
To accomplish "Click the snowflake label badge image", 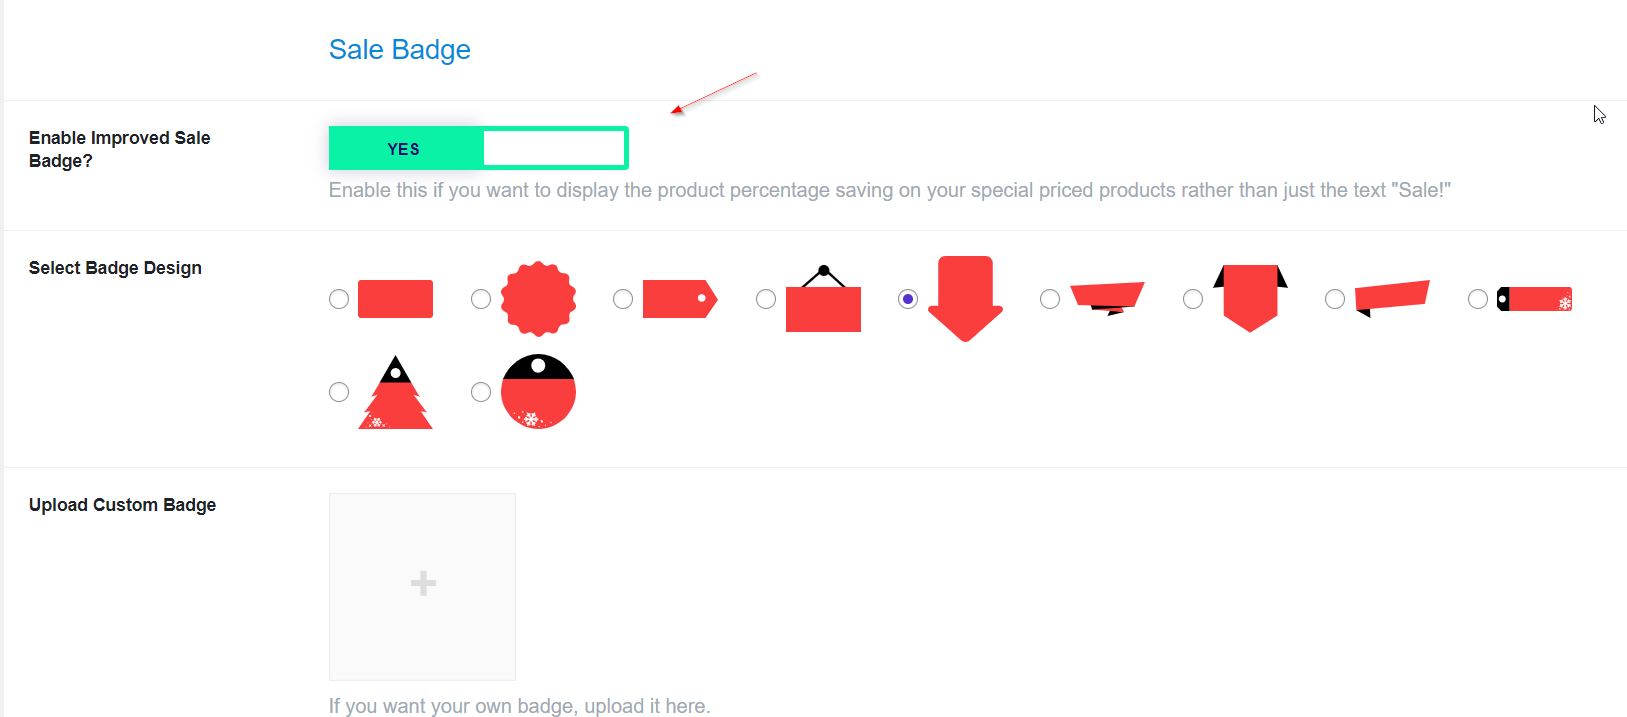I will point(1534,299).
